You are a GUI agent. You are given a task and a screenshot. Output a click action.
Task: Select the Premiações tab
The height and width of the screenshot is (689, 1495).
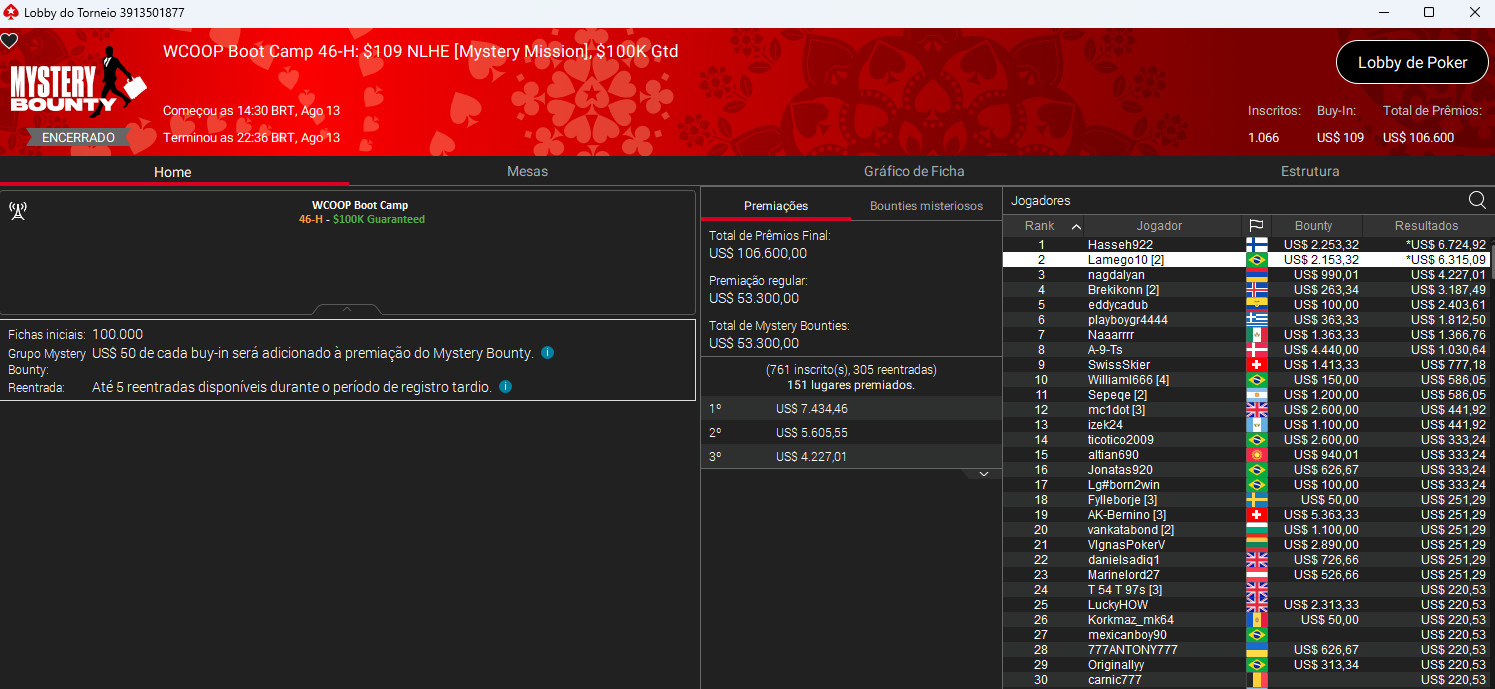pyautogui.click(x=776, y=206)
